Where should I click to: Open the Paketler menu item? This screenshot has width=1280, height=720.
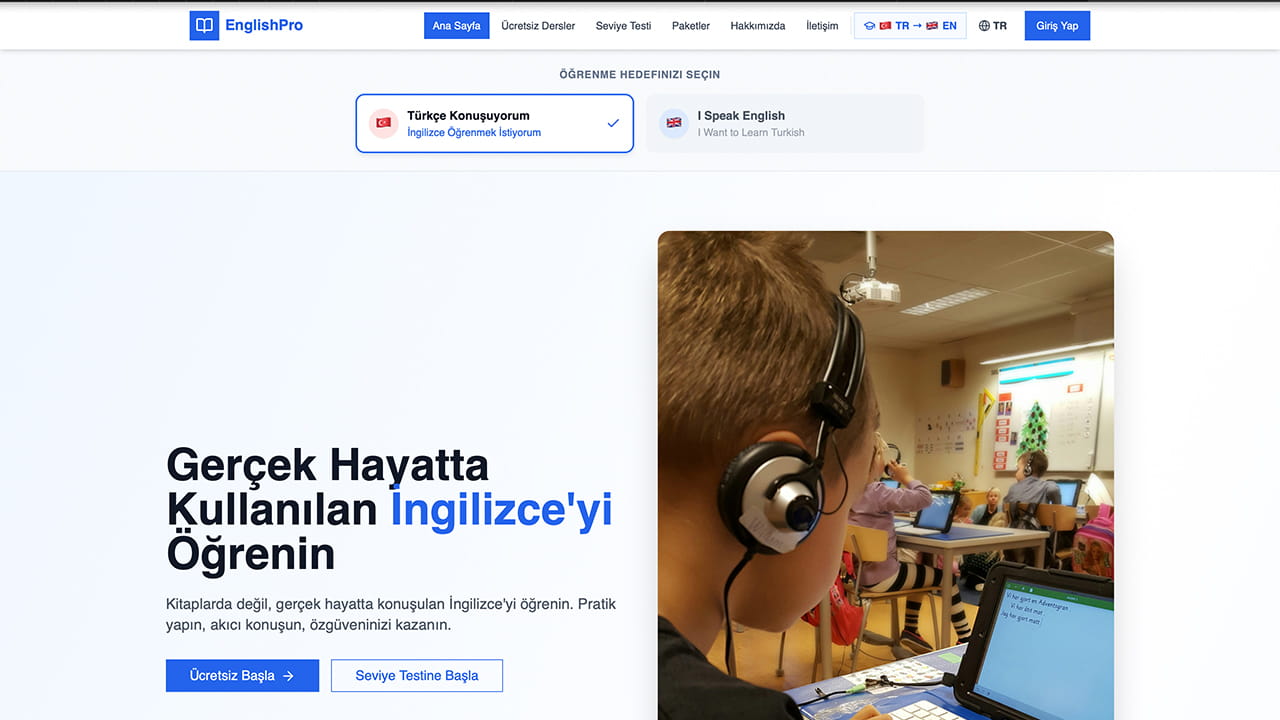pyautogui.click(x=690, y=26)
